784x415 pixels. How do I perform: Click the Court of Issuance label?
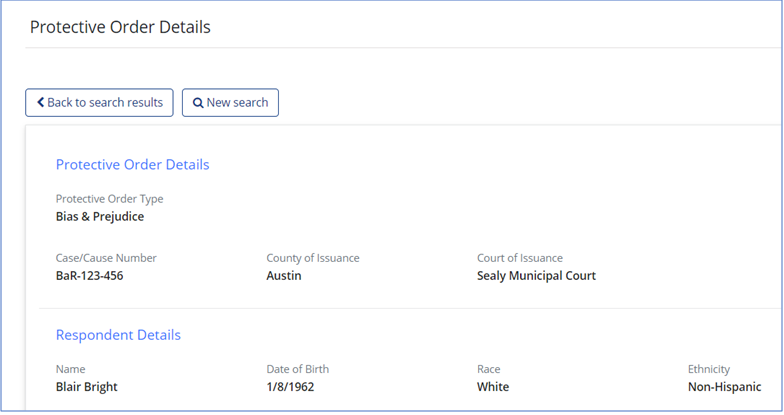click(520, 258)
